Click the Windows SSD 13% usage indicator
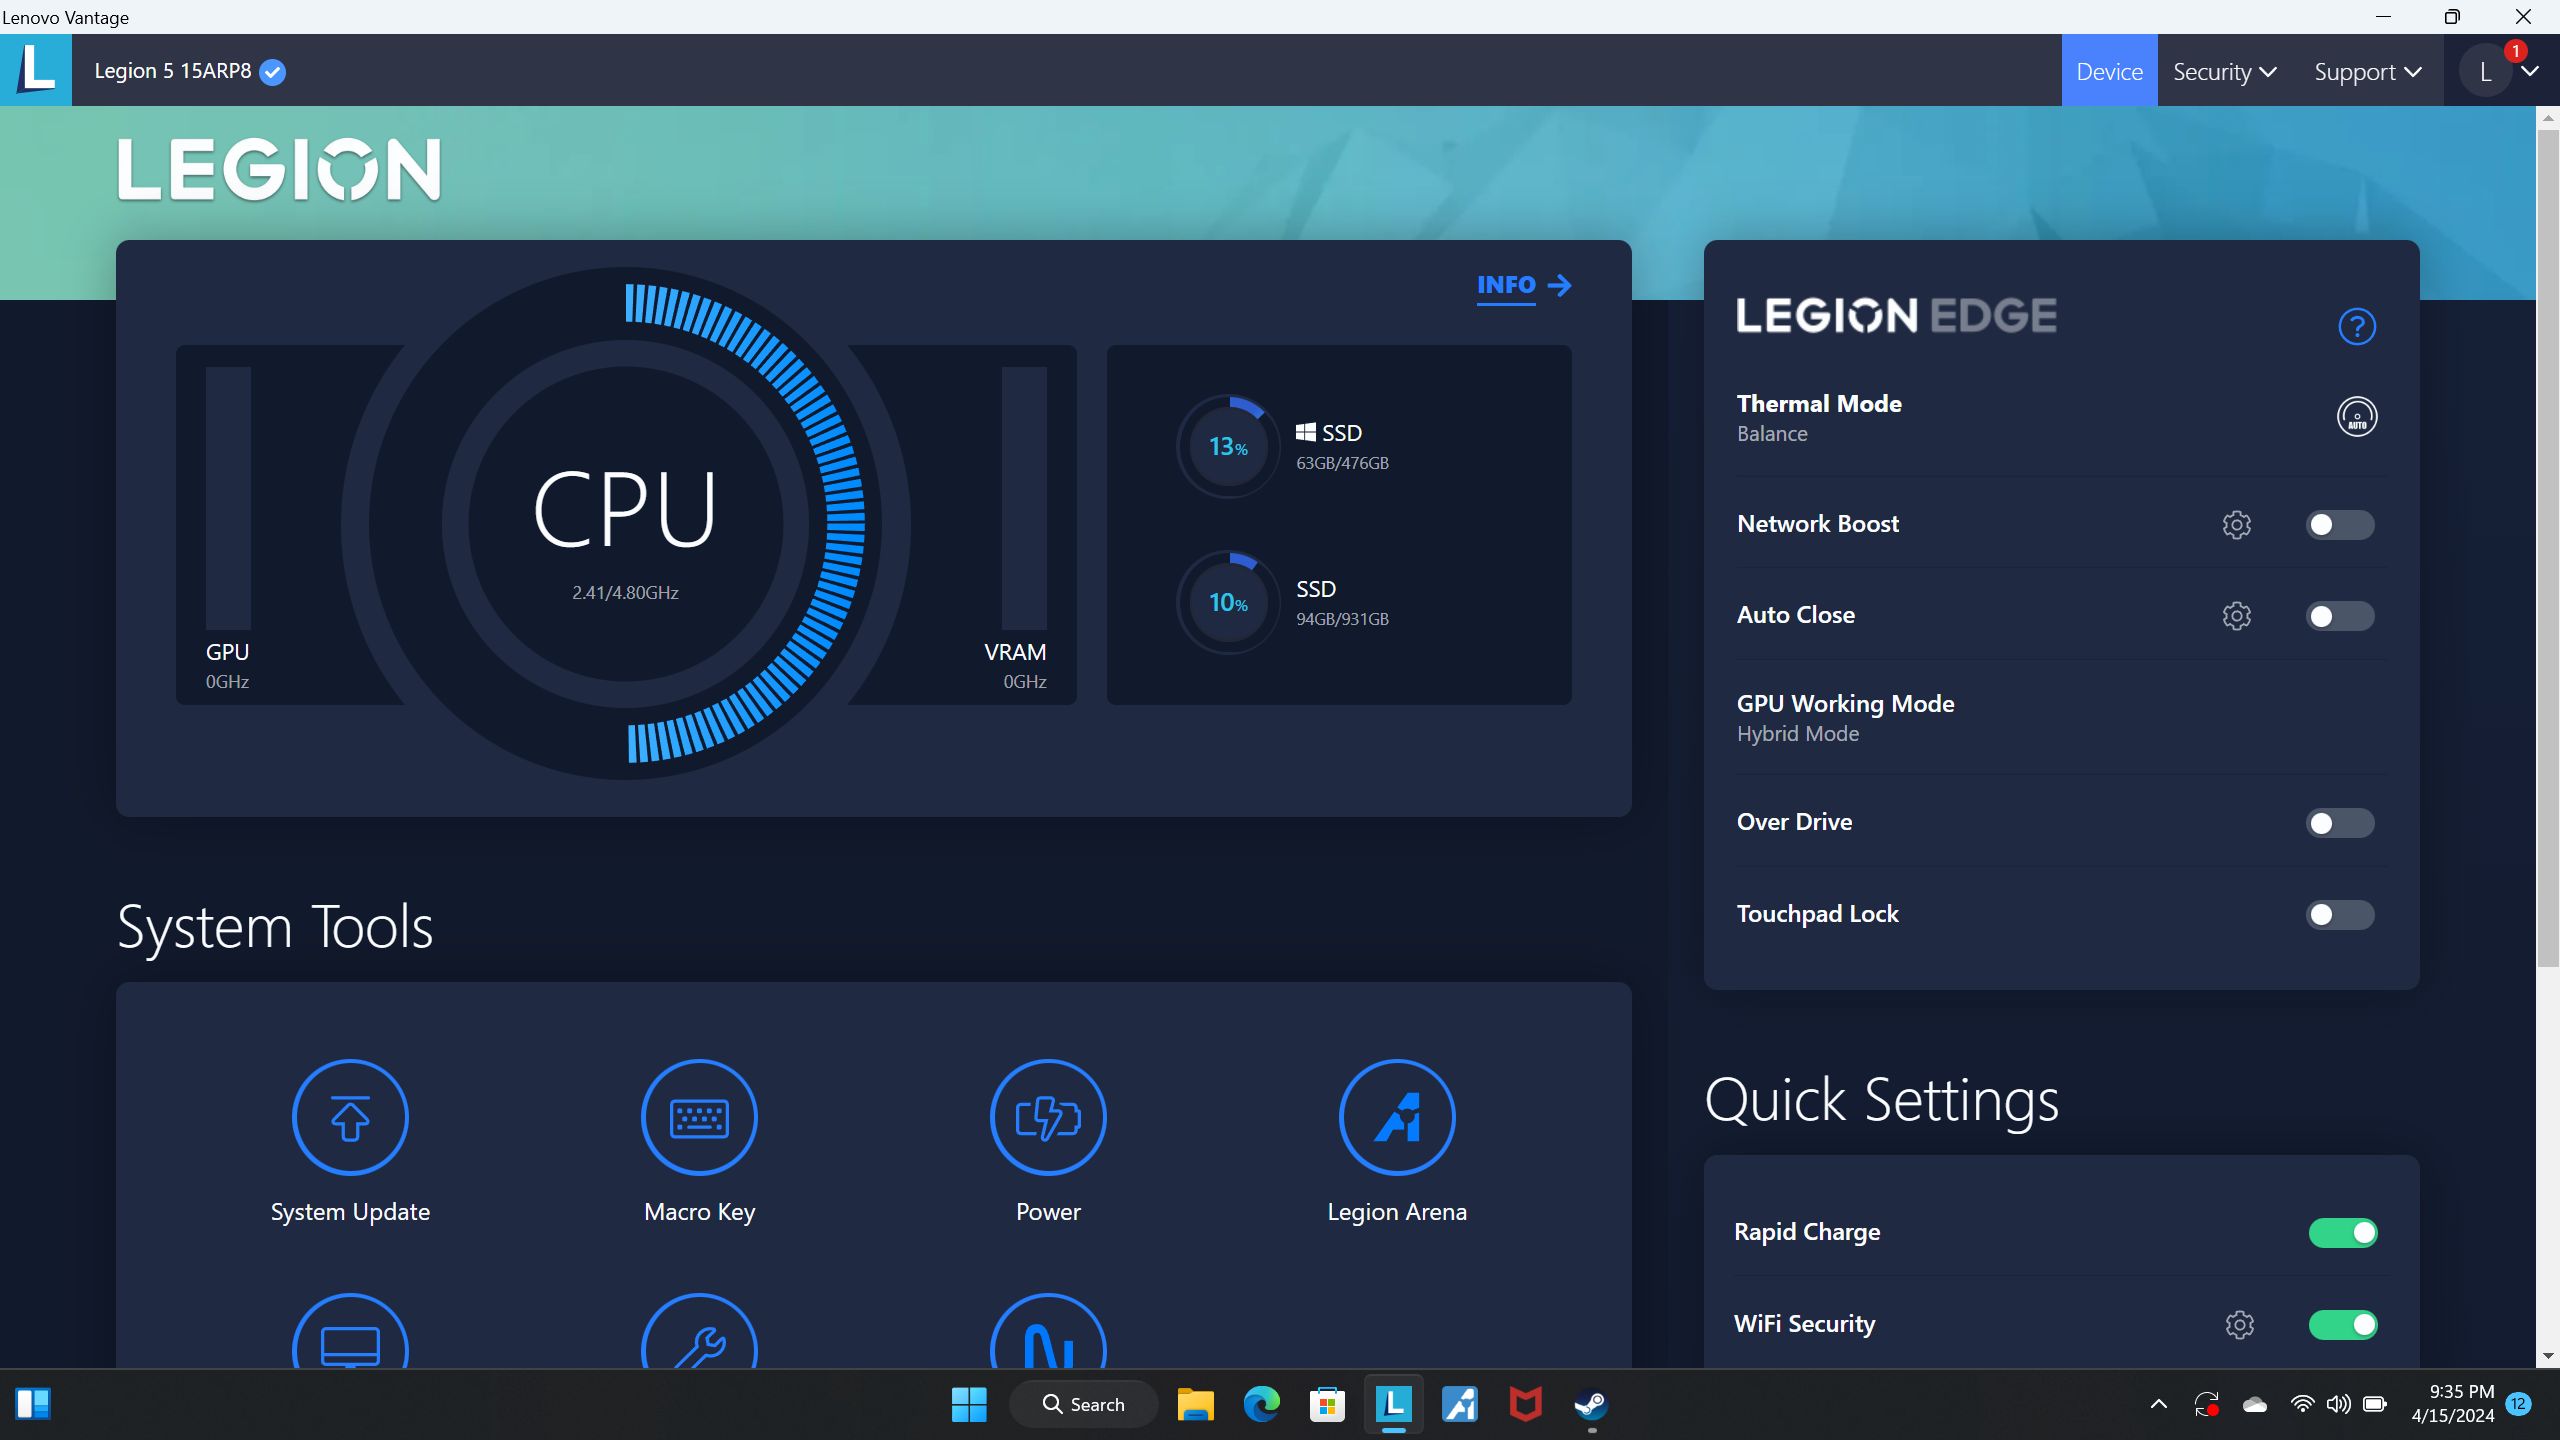The image size is (2560, 1440). pos(1228,447)
